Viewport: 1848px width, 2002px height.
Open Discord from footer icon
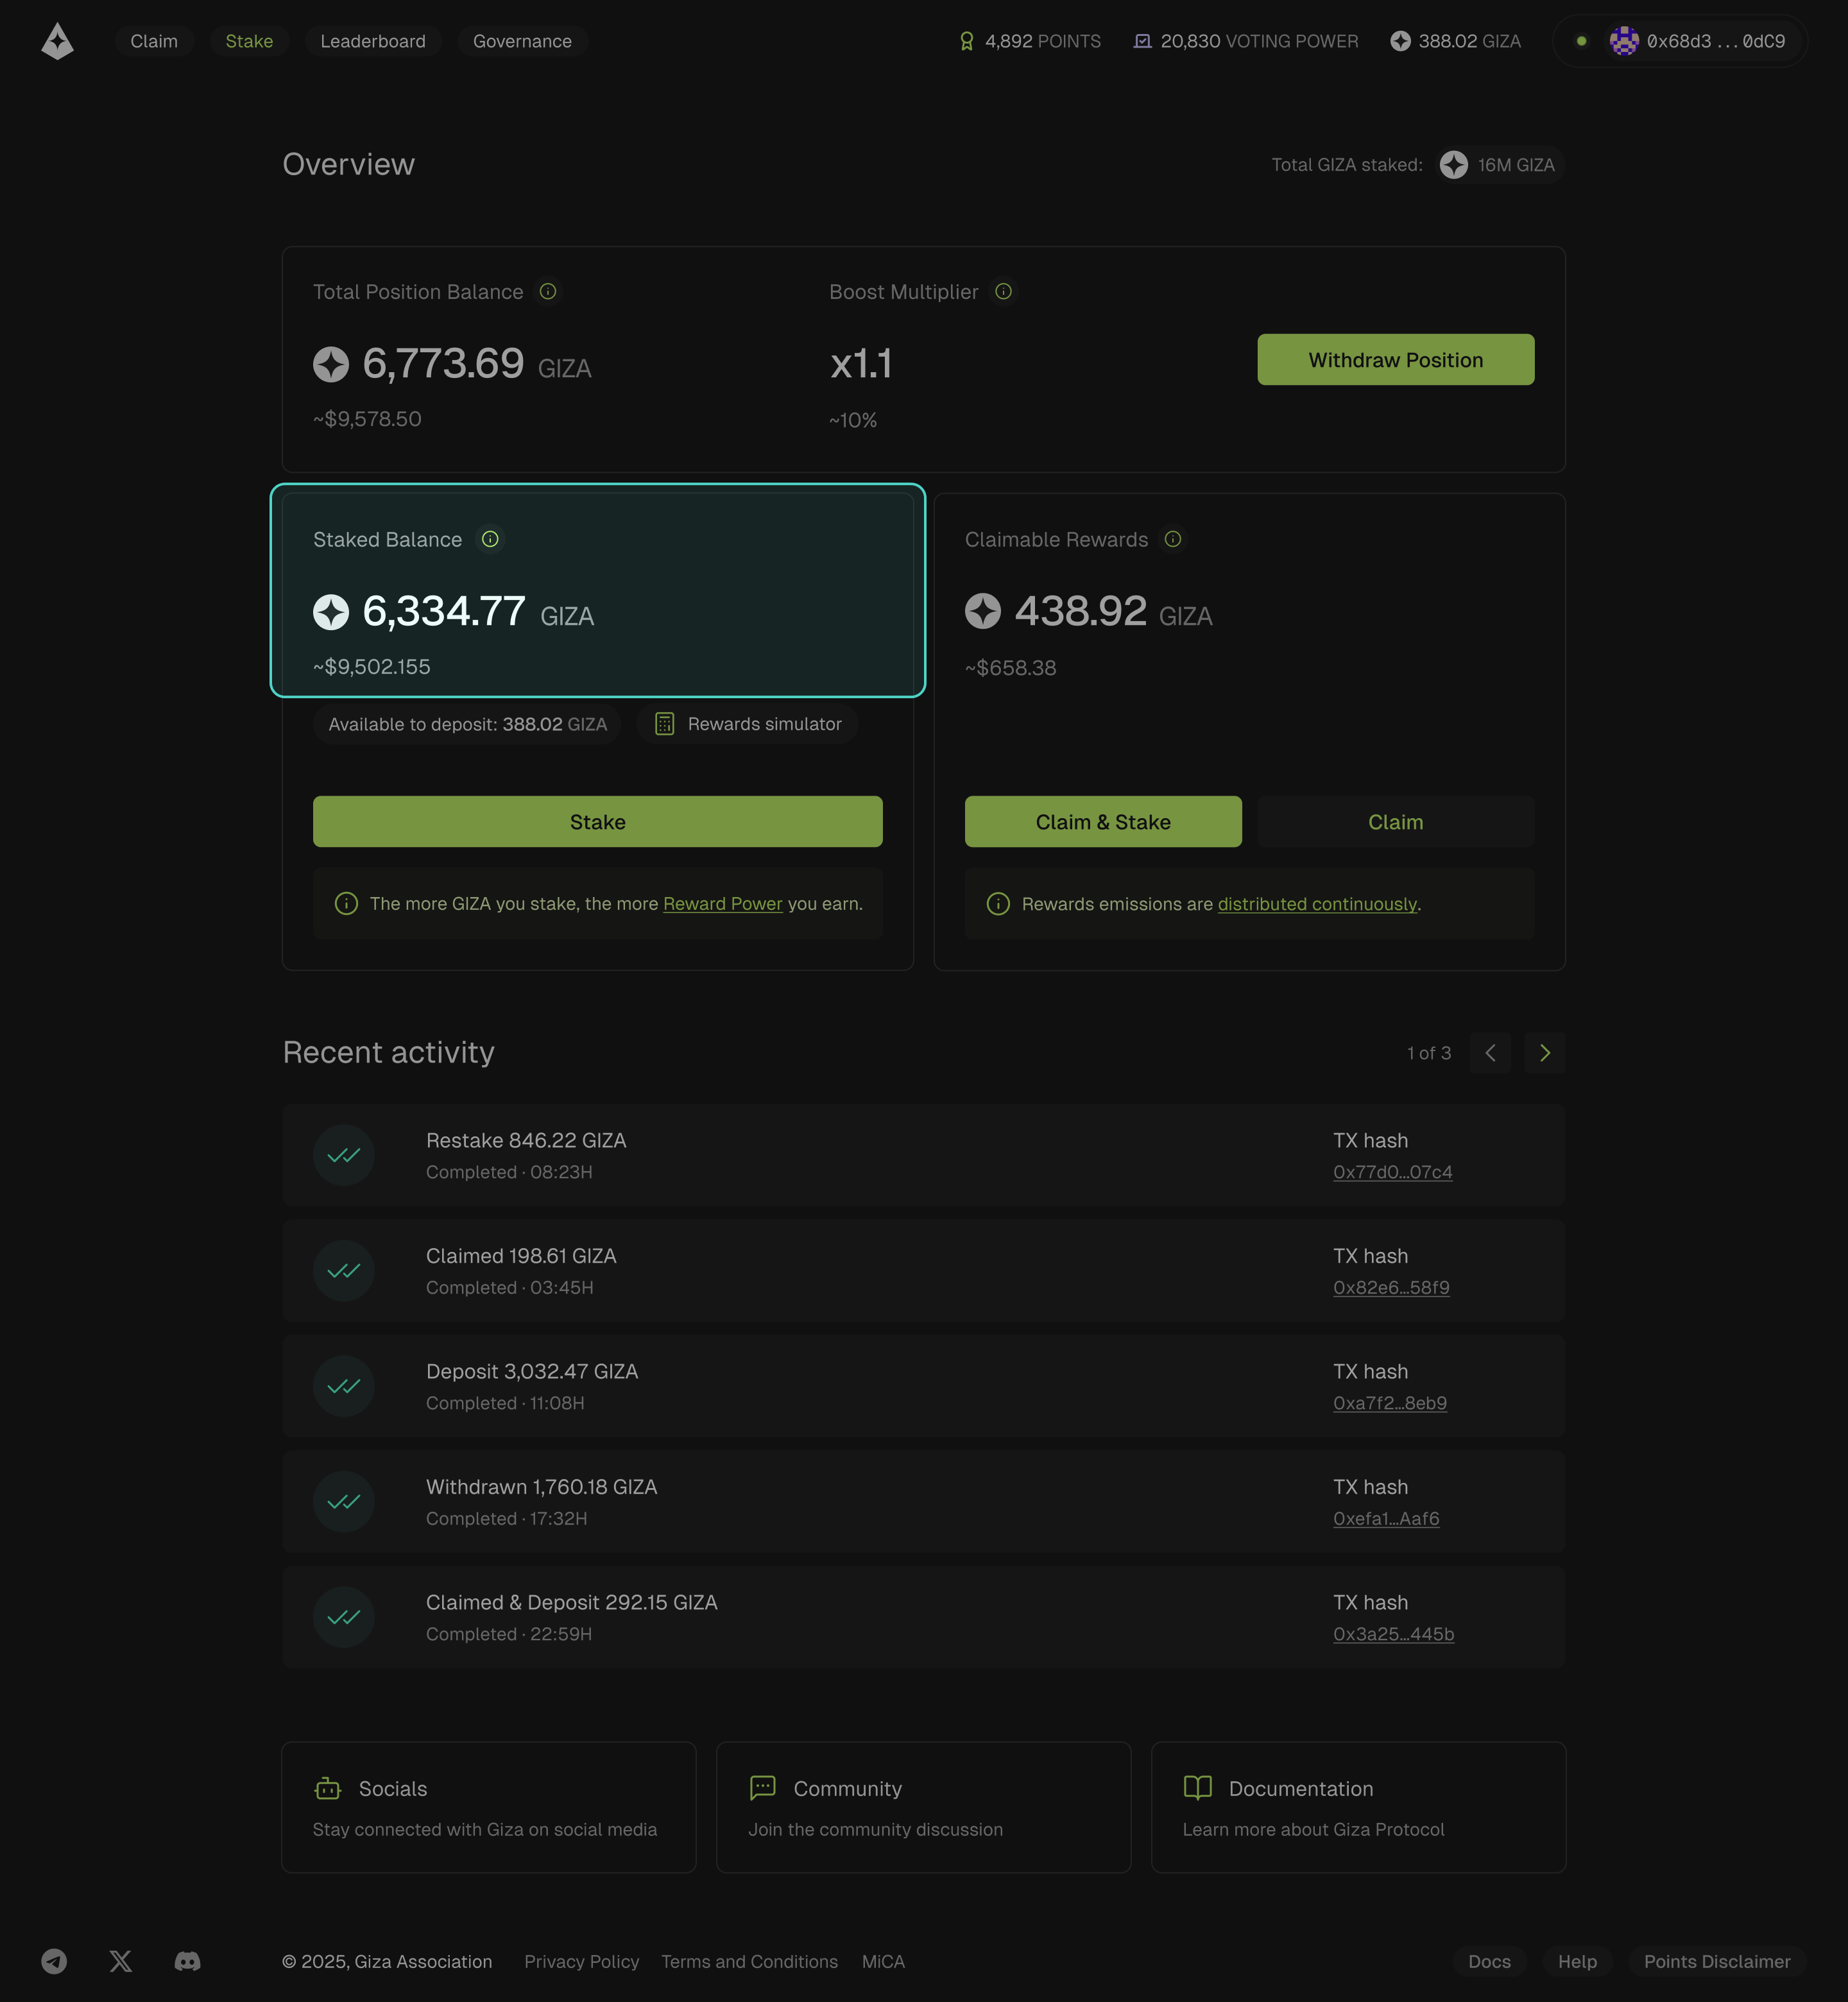pos(187,1961)
